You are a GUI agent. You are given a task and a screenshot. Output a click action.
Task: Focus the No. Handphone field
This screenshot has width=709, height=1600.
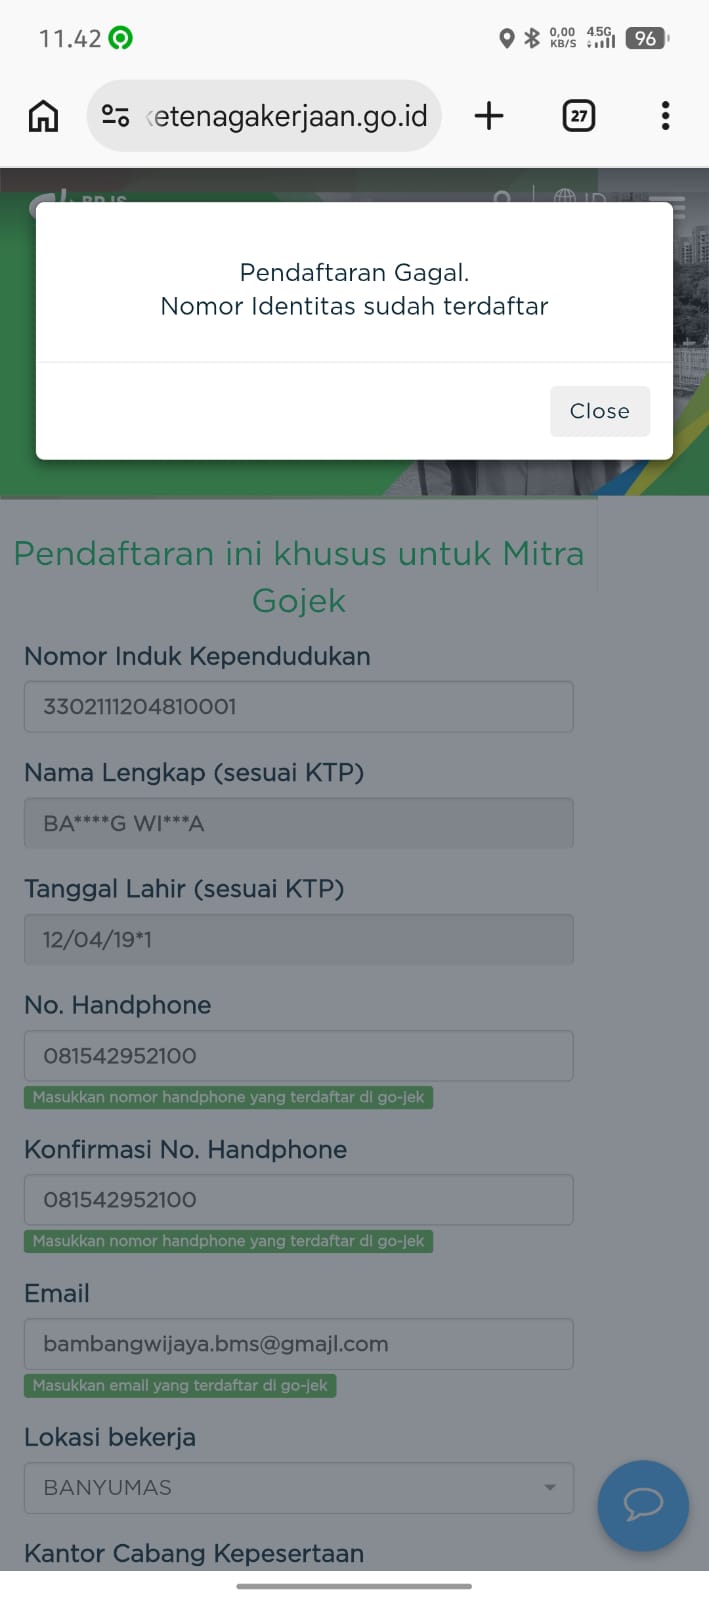(299, 1056)
